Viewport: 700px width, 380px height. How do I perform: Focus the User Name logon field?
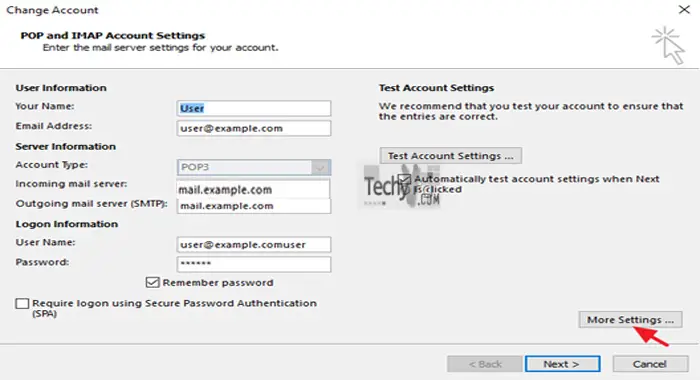tap(254, 244)
